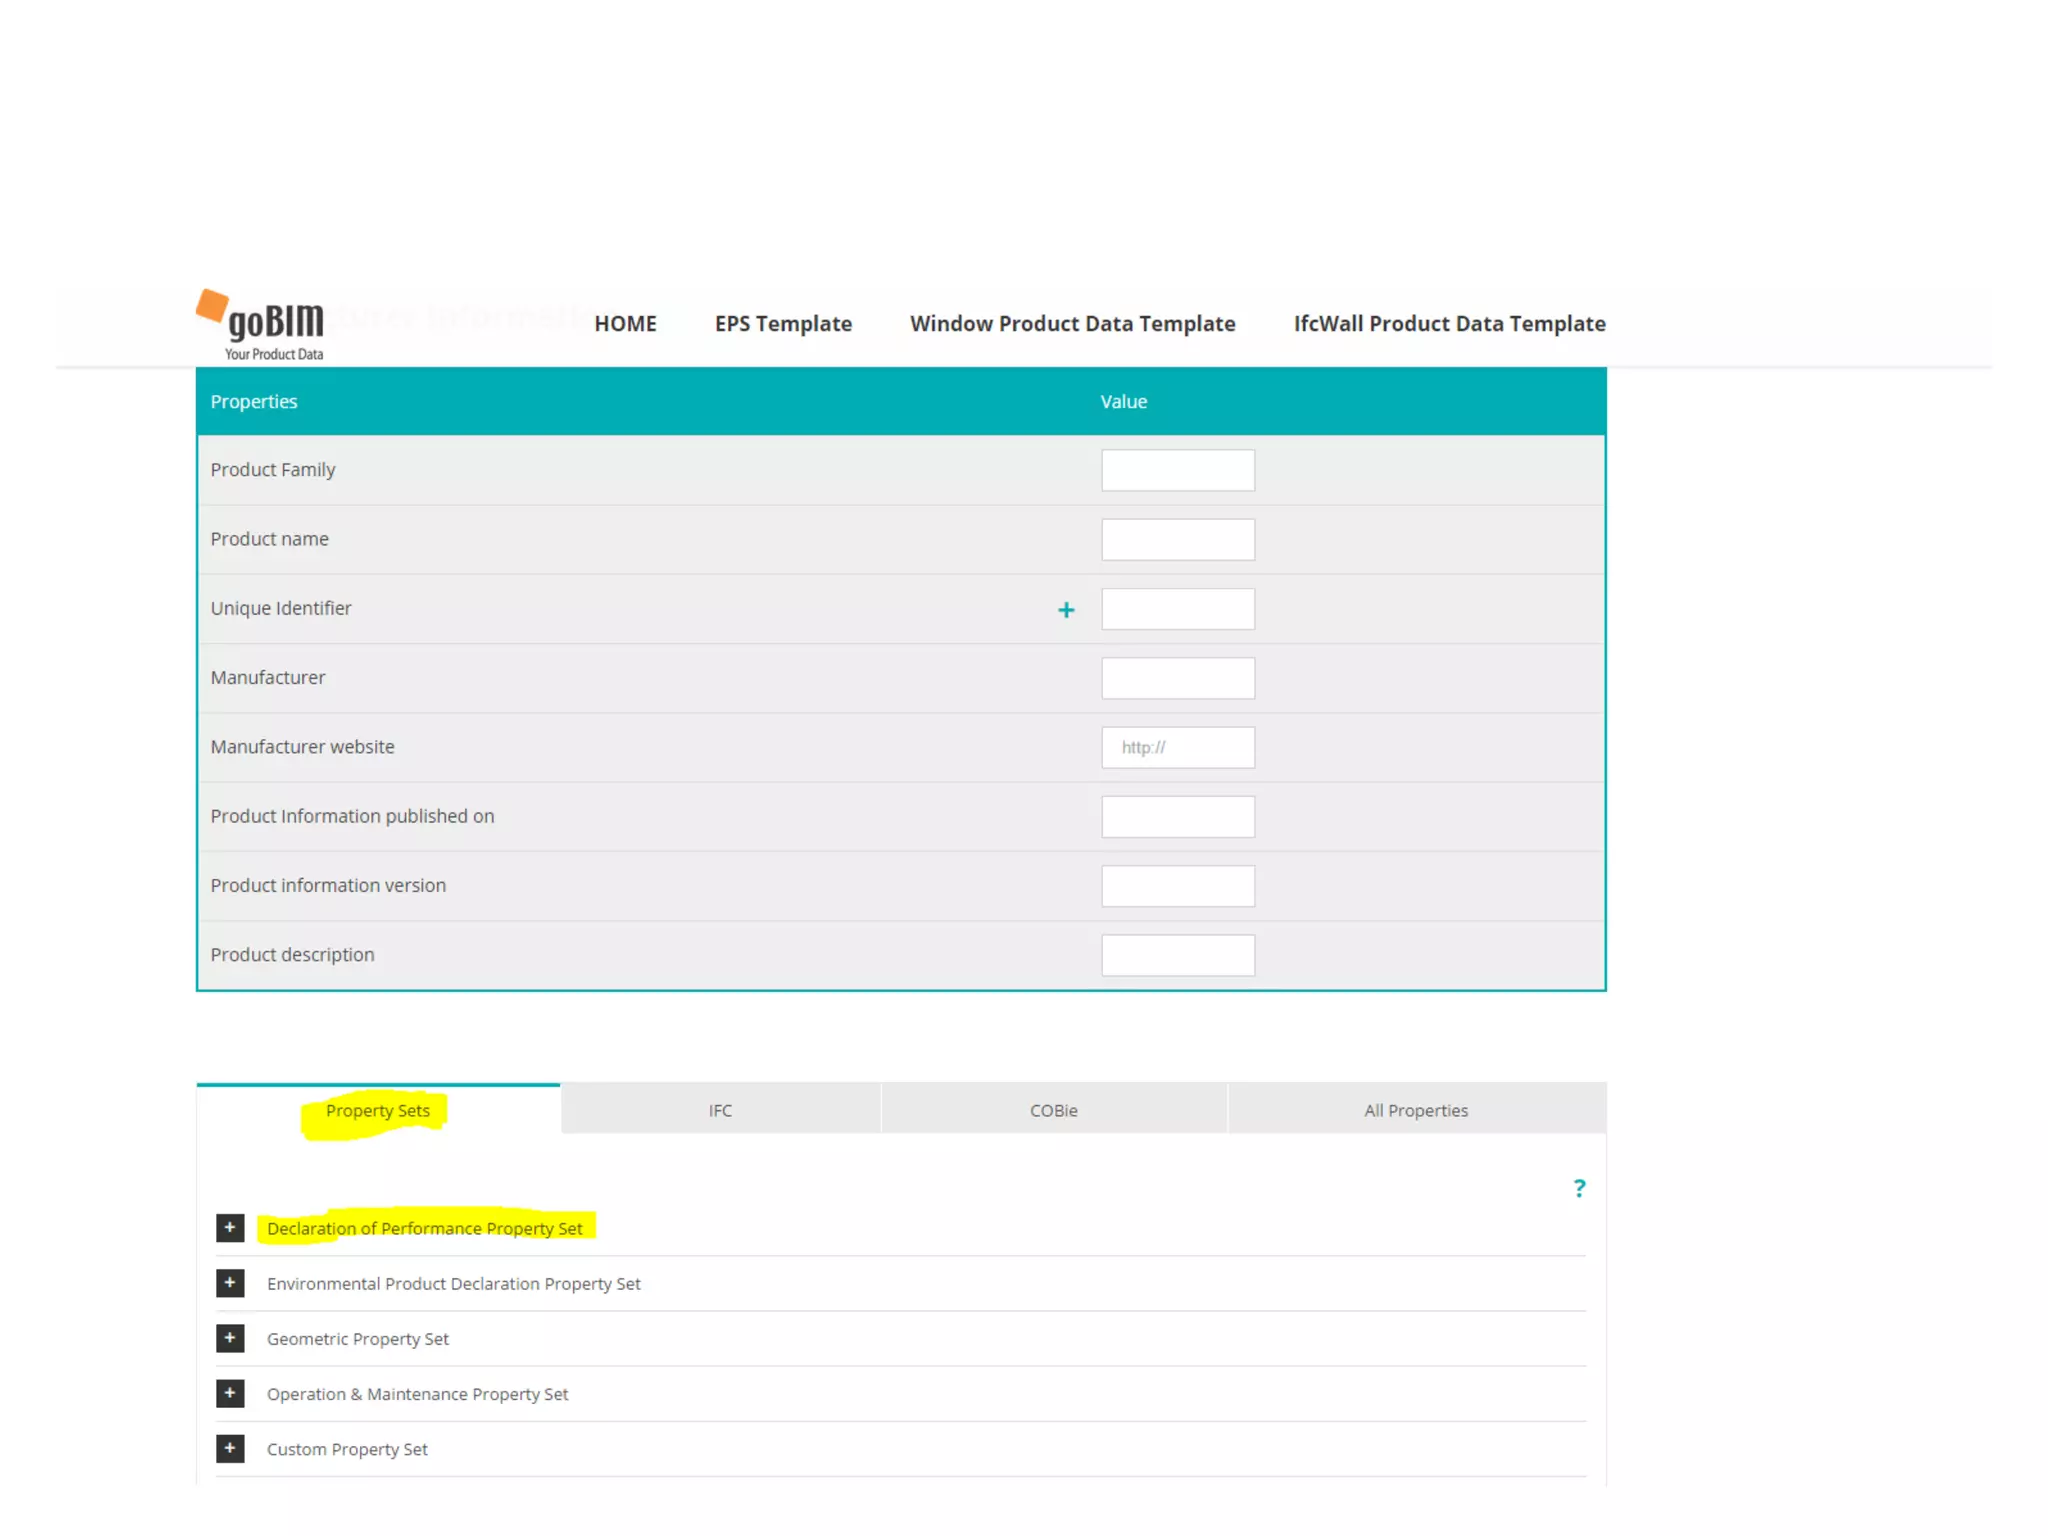Switch to the COBie tab
Viewport: 2048px width, 1536px height.
(x=1053, y=1110)
